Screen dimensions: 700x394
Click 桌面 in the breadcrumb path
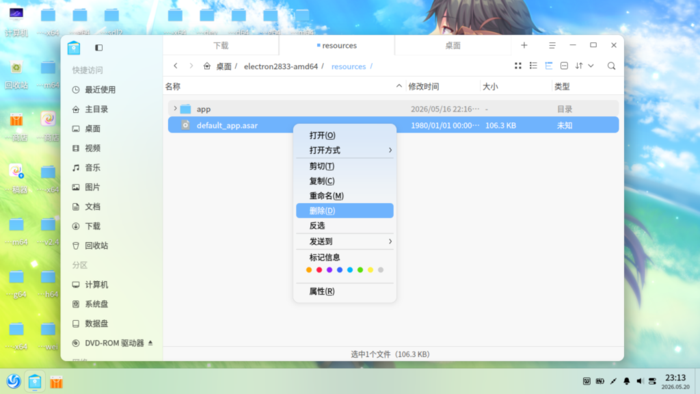(224, 66)
